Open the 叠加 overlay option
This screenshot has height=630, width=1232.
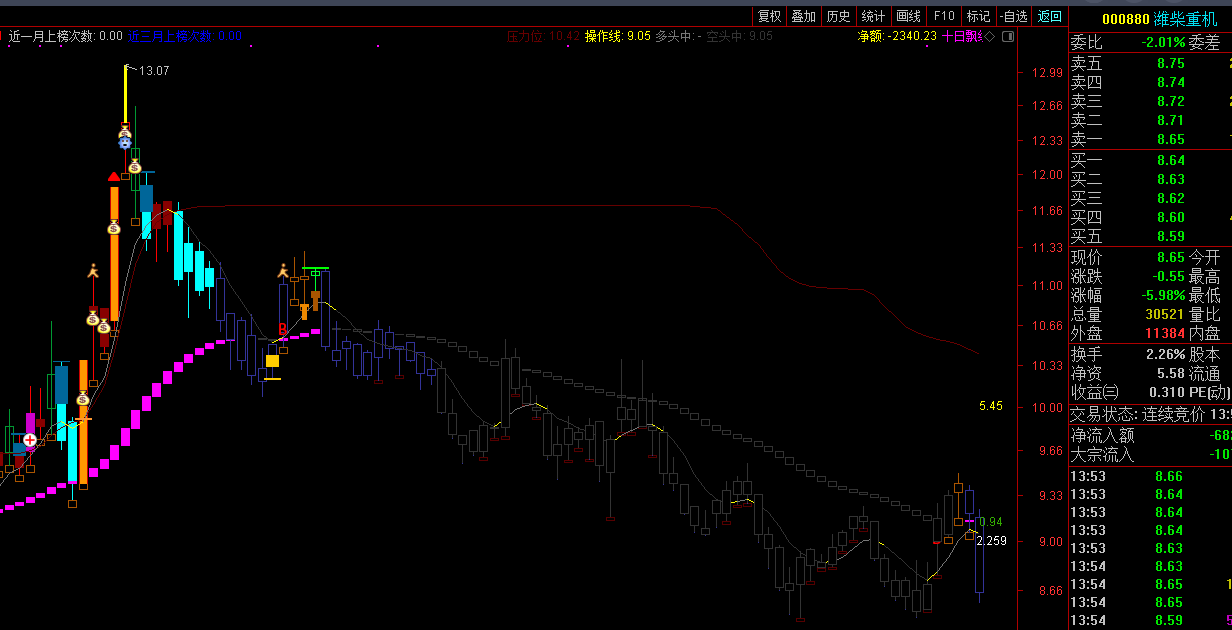pos(803,16)
